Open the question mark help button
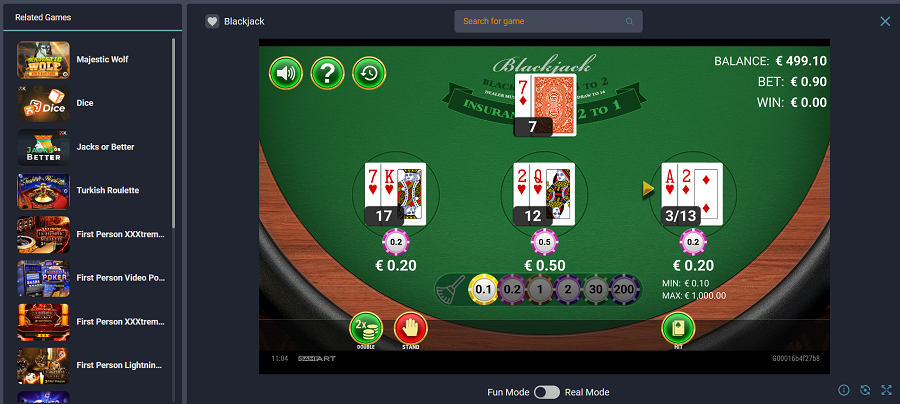Image resolution: width=900 pixels, height=404 pixels. pyautogui.click(x=327, y=73)
